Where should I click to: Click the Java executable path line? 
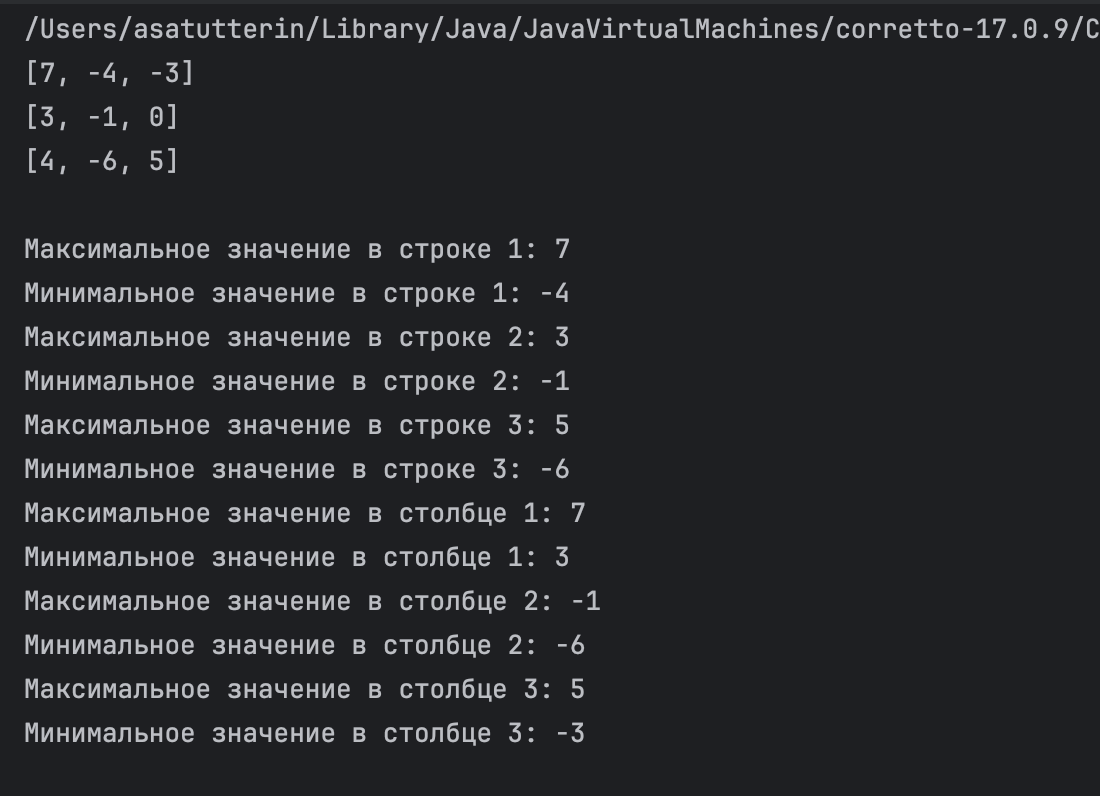[x=562, y=29]
